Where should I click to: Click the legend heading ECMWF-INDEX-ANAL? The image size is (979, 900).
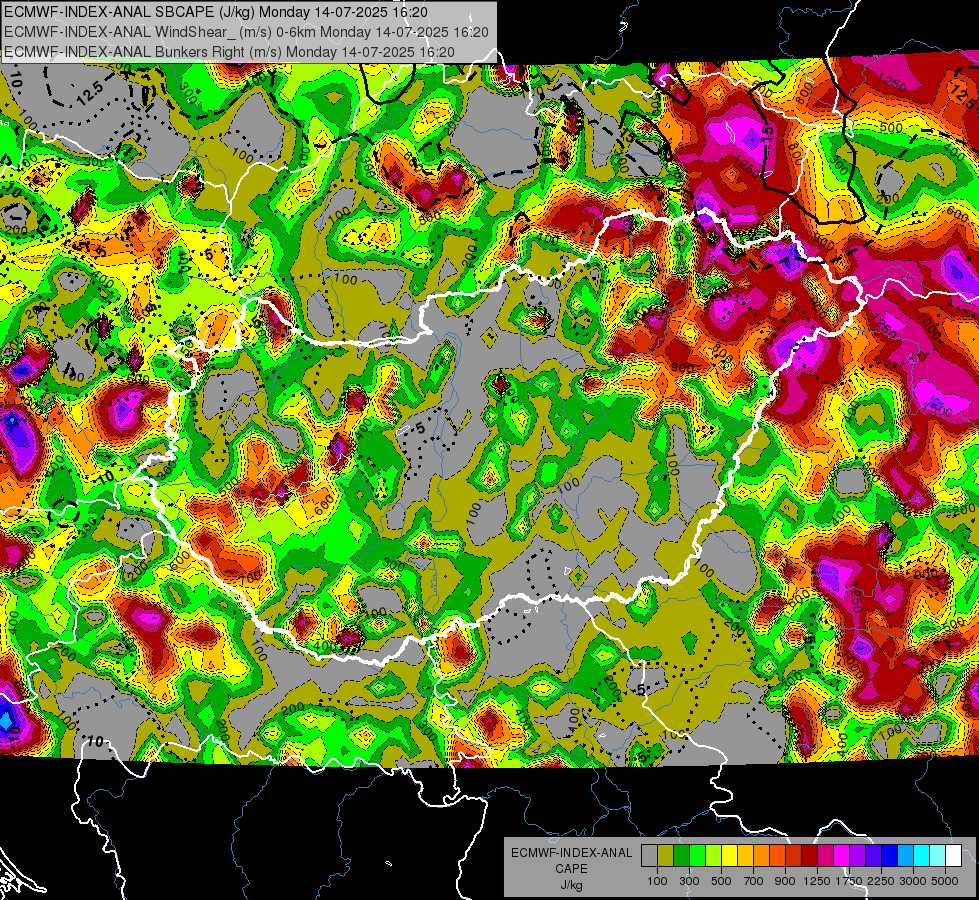[x=572, y=853]
